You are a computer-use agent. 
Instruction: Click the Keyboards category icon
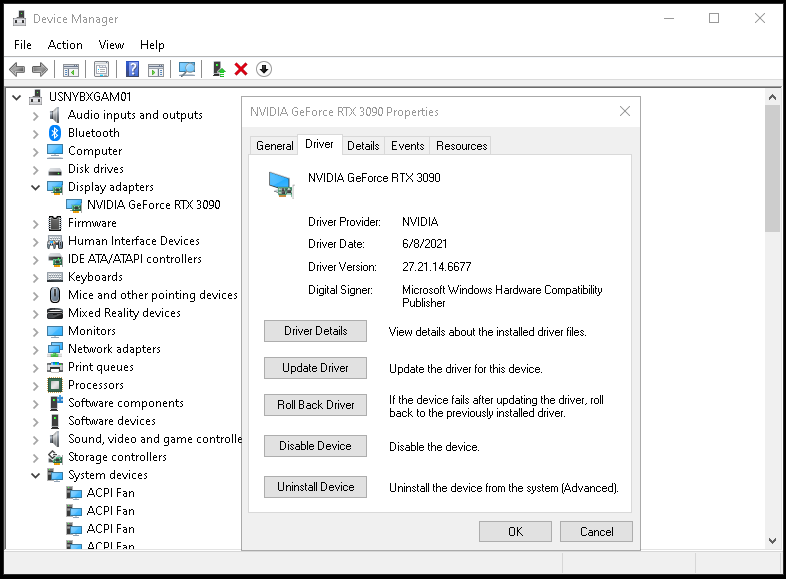(55, 277)
